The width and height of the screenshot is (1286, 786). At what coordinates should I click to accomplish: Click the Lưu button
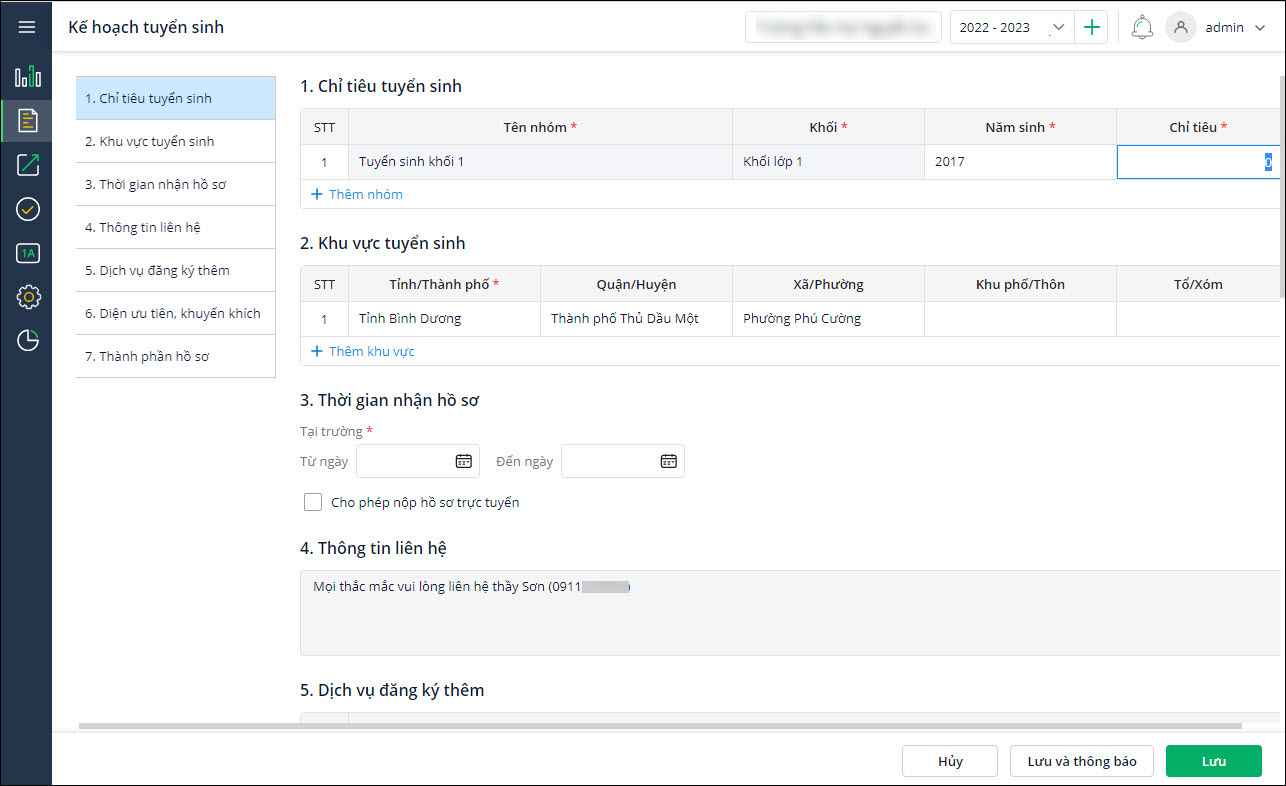1213,761
